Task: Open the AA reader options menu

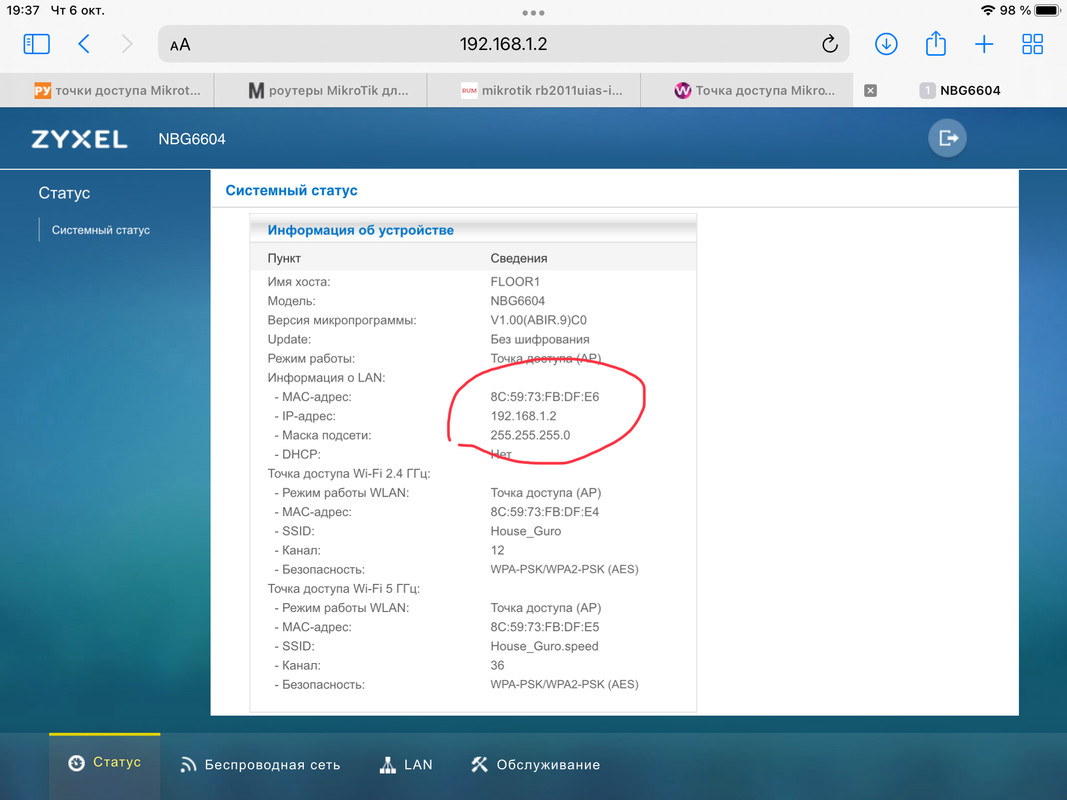Action: (x=180, y=45)
